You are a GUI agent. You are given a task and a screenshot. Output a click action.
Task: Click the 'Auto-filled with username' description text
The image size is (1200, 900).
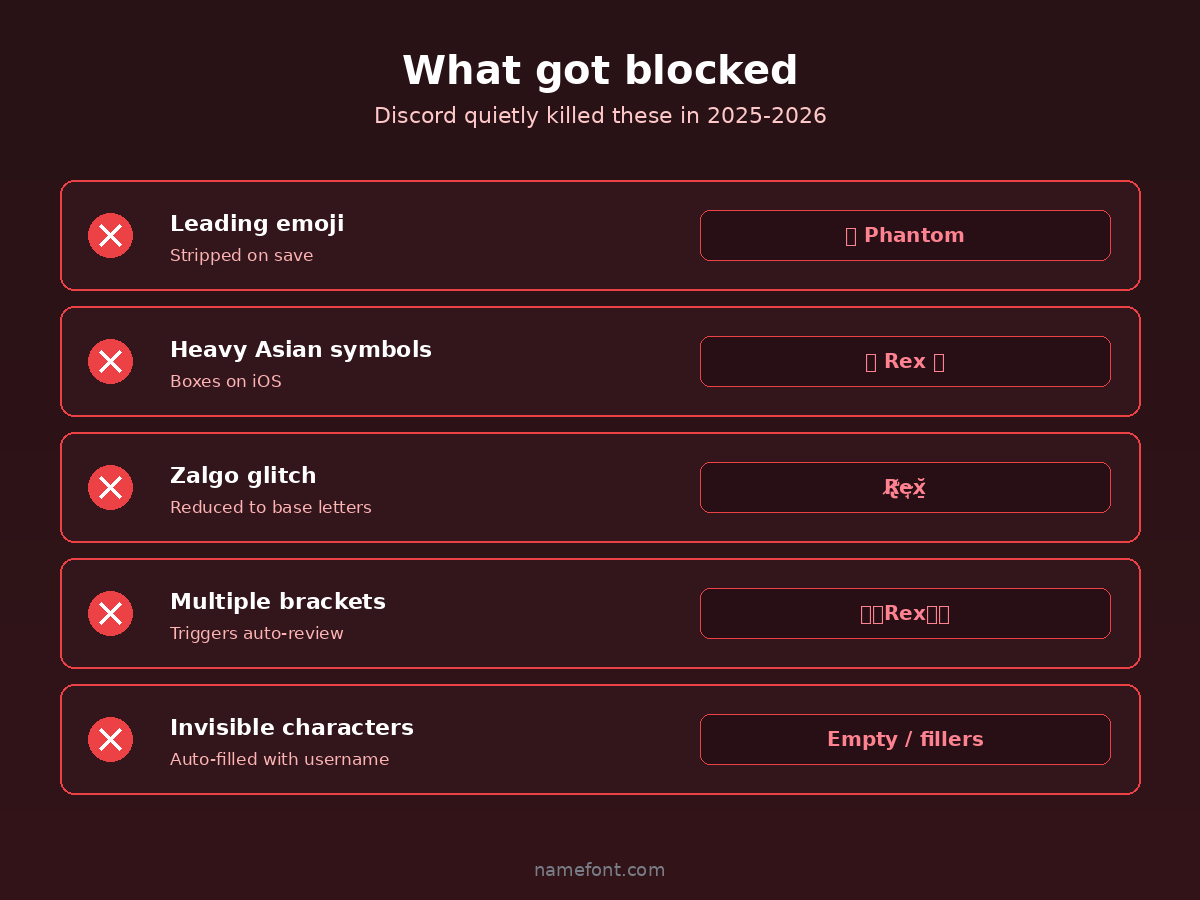(x=280, y=760)
